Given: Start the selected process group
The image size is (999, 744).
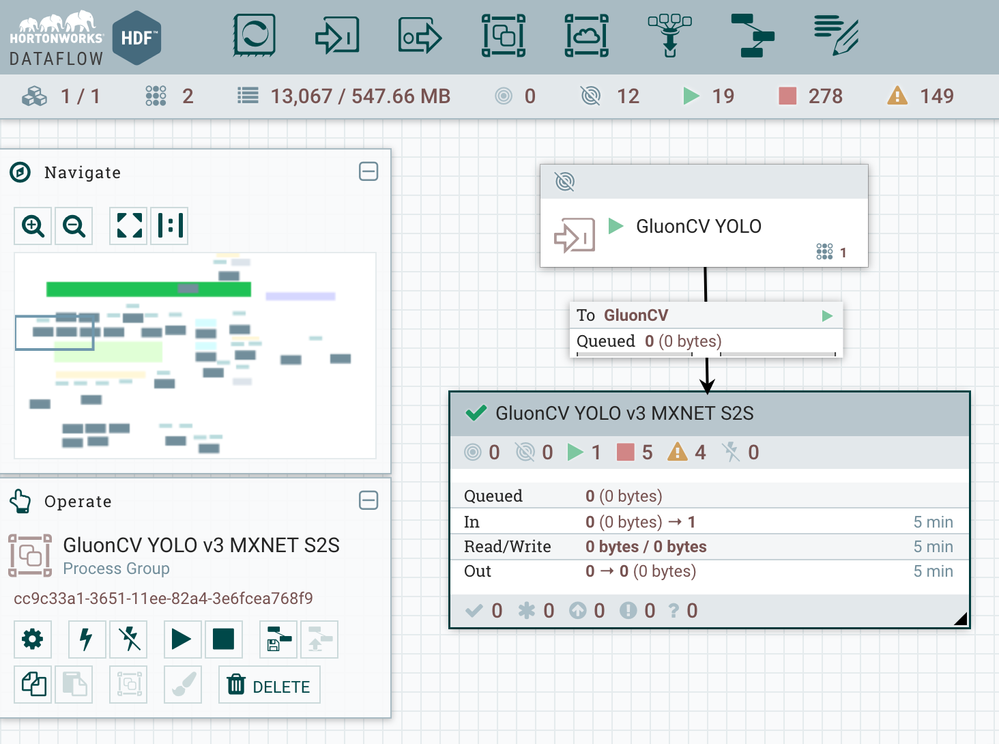Looking at the screenshot, I should pos(182,639).
